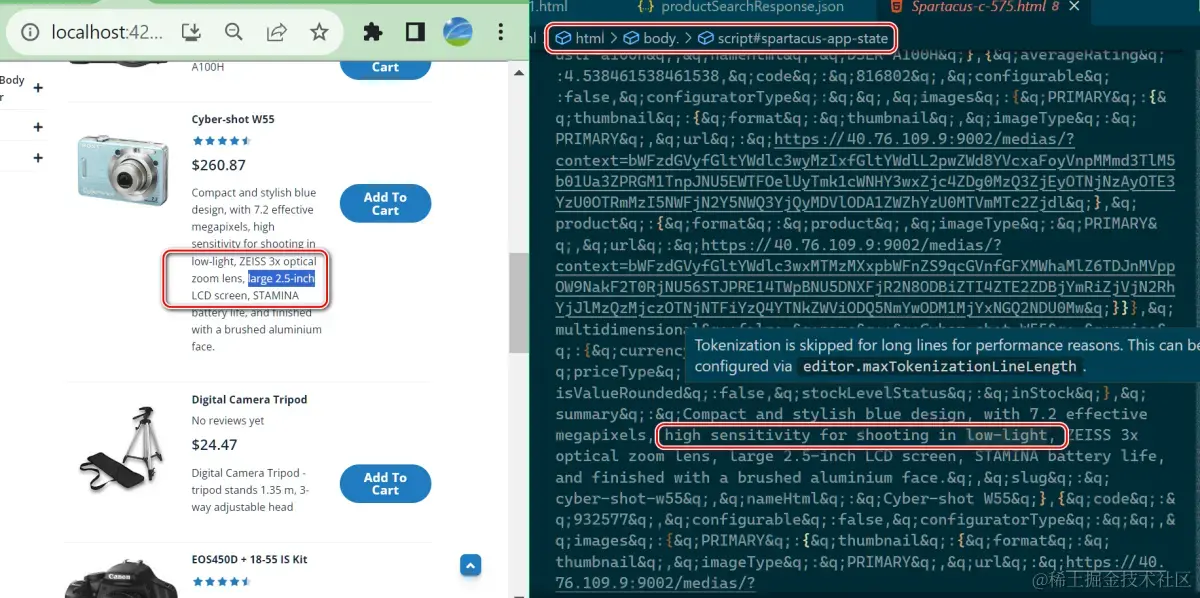Open the Digital Camera Tripod product title
1200x598 pixels.
click(249, 399)
